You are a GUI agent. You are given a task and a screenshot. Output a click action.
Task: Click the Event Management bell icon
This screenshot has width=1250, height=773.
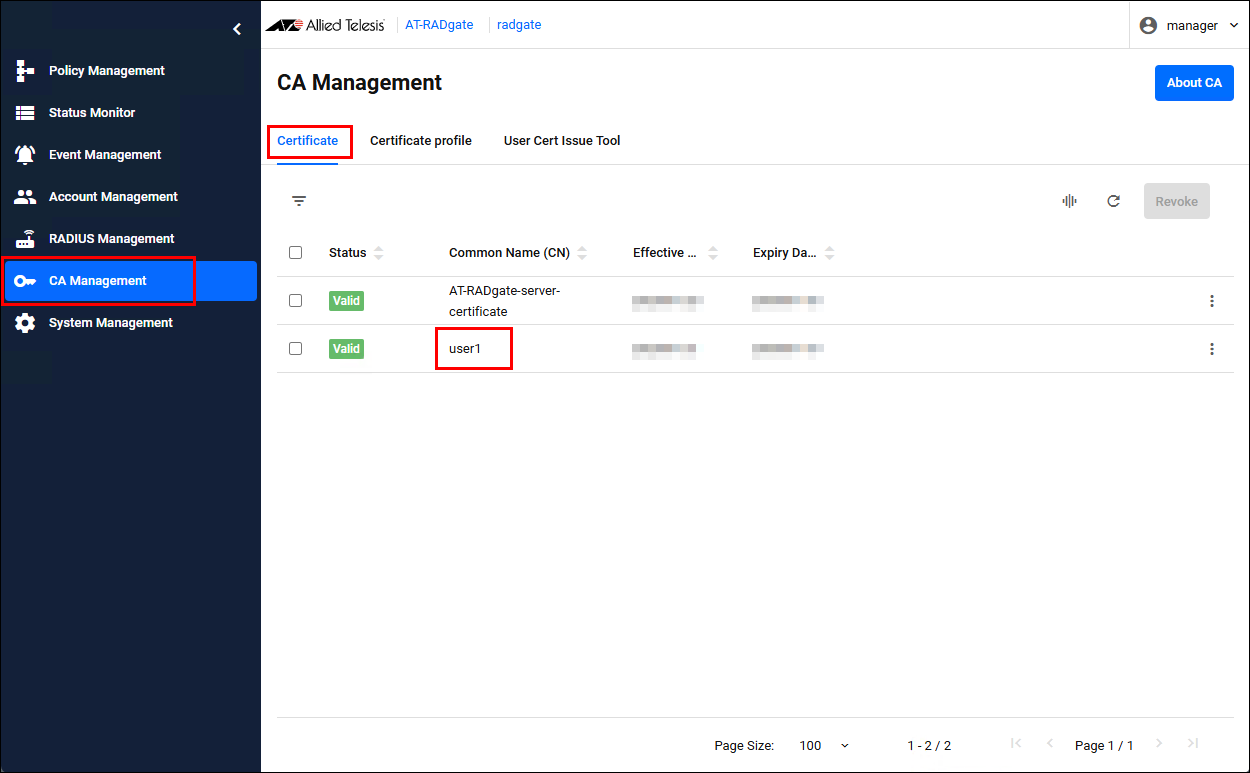[x=26, y=155]
